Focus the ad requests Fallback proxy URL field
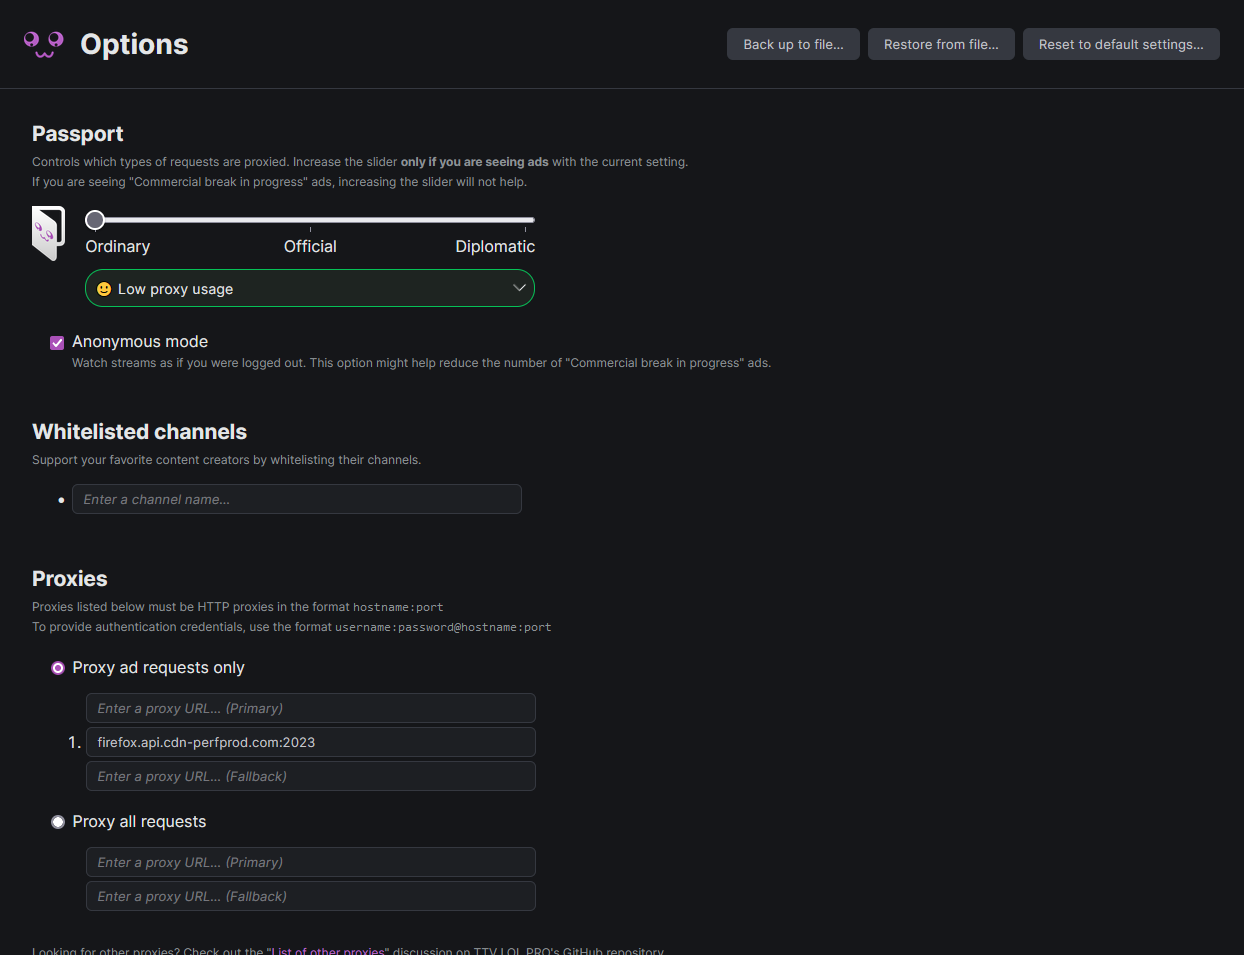Image resolution: width=1244 pixels, height=955 pixels. 311,776
